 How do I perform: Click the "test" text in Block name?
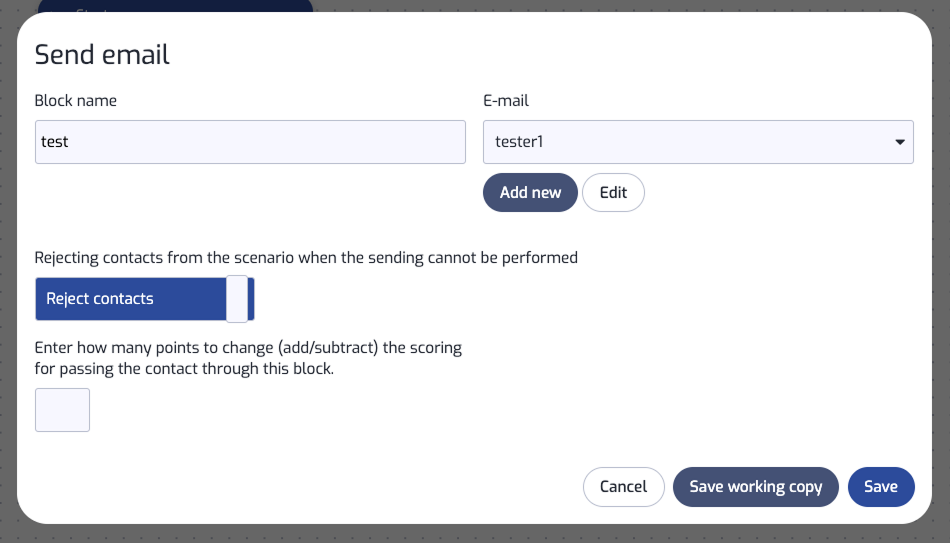pos(55,142)
